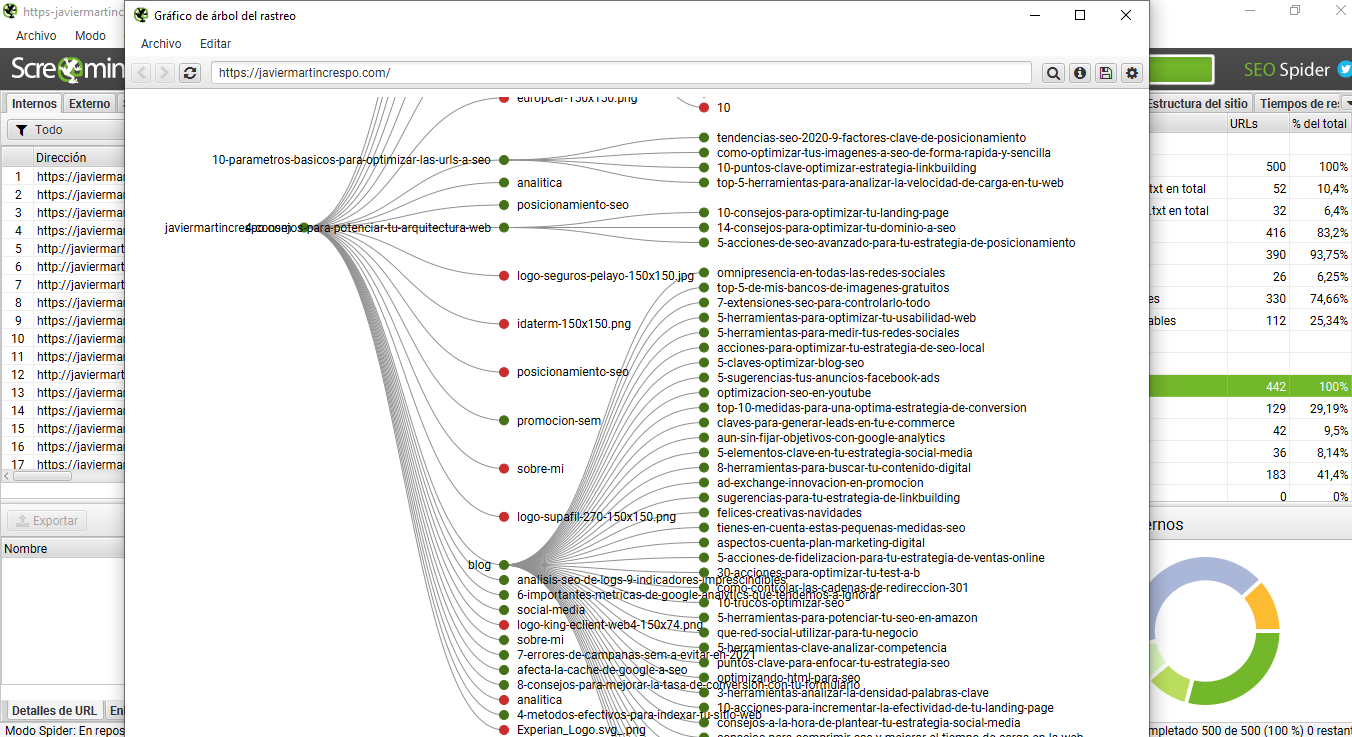
Task: Click the back navigation arrow in the crawl tree window
Action: (x=143, y=73)
